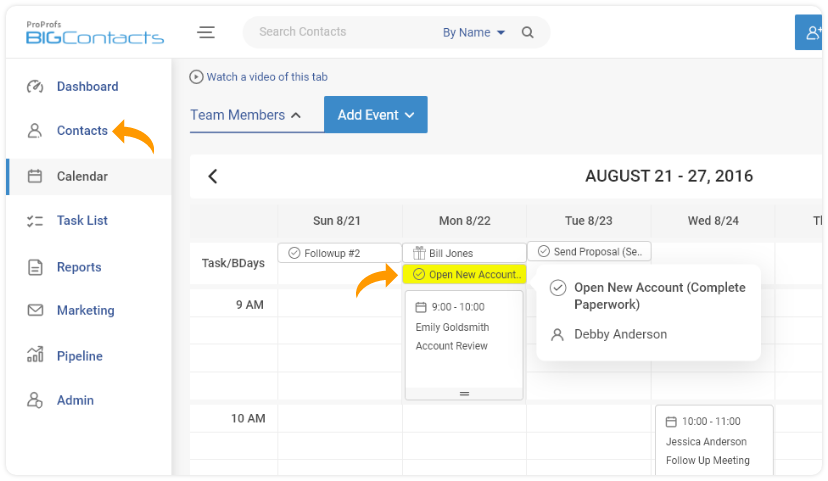828x481 pixels.
Task: Click the ProProfs BIGContacts logo
Action: pyautogui.click(x=95, y=33)
